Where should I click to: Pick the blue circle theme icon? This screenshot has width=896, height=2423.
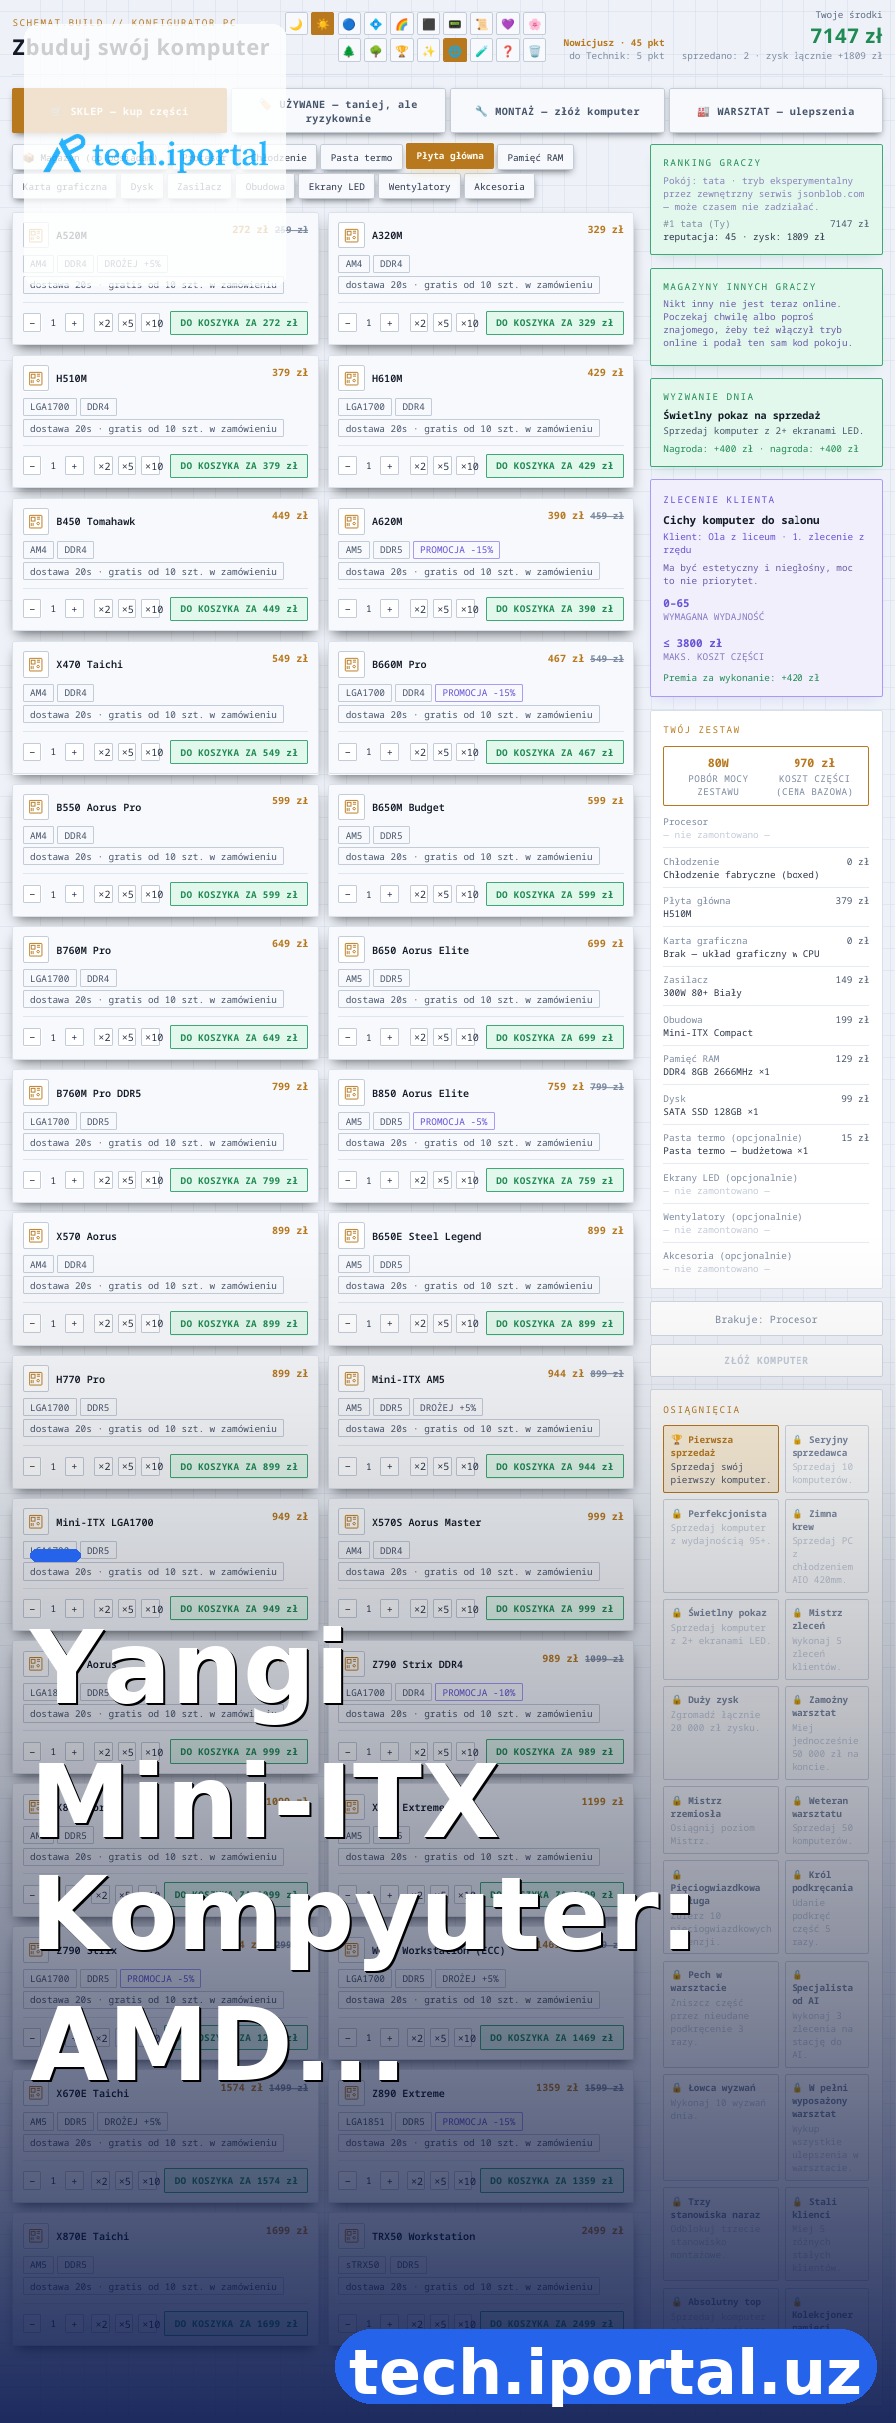349,23
